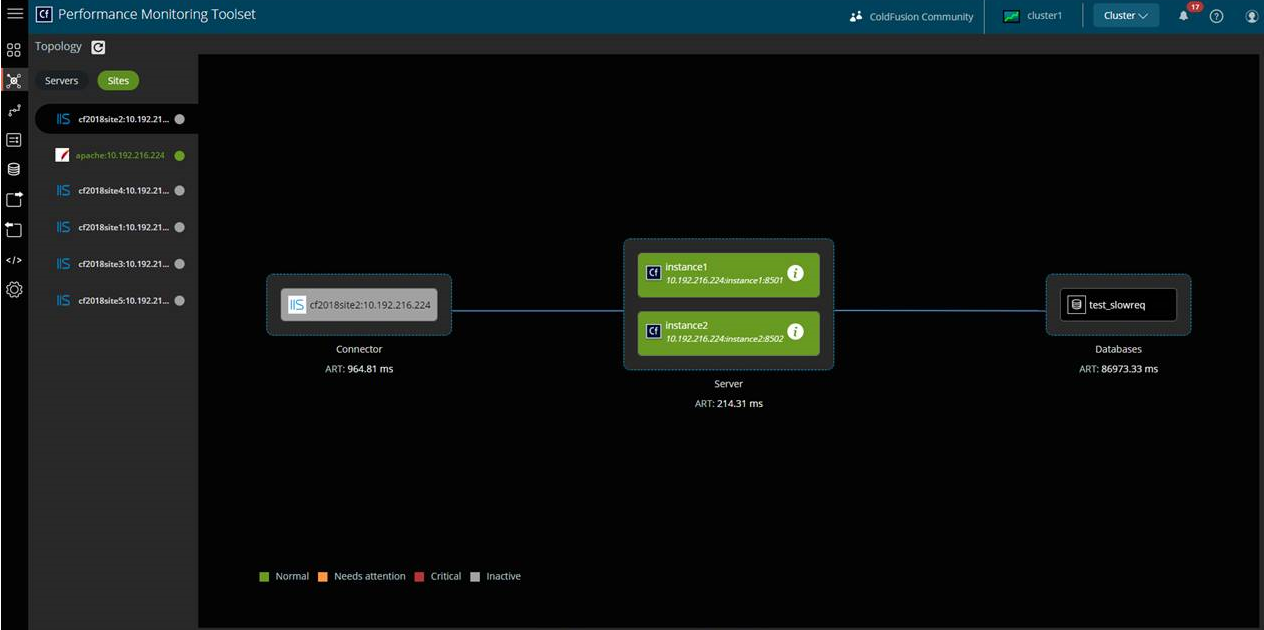Image resolution: width=1264 pixels, height=630 pixels.
Task: Switch to the Sites tab
Action: click(x=118, y=81)
